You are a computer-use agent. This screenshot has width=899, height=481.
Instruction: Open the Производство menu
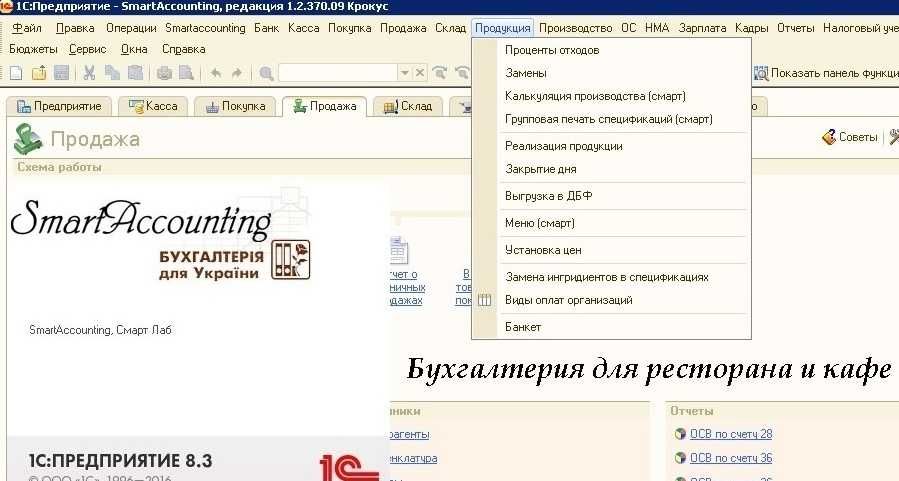[576, 28]
